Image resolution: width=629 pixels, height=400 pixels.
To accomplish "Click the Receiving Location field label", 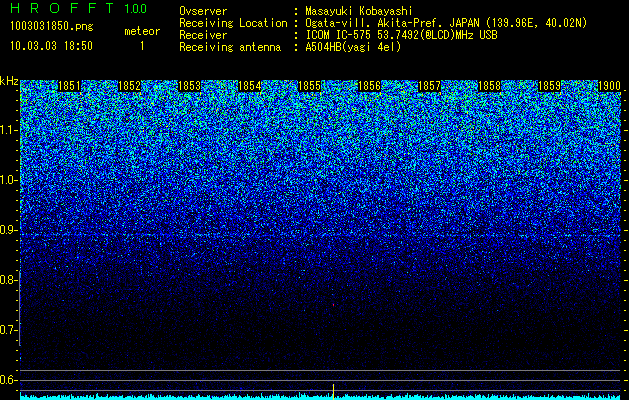I will pos(233,23).
